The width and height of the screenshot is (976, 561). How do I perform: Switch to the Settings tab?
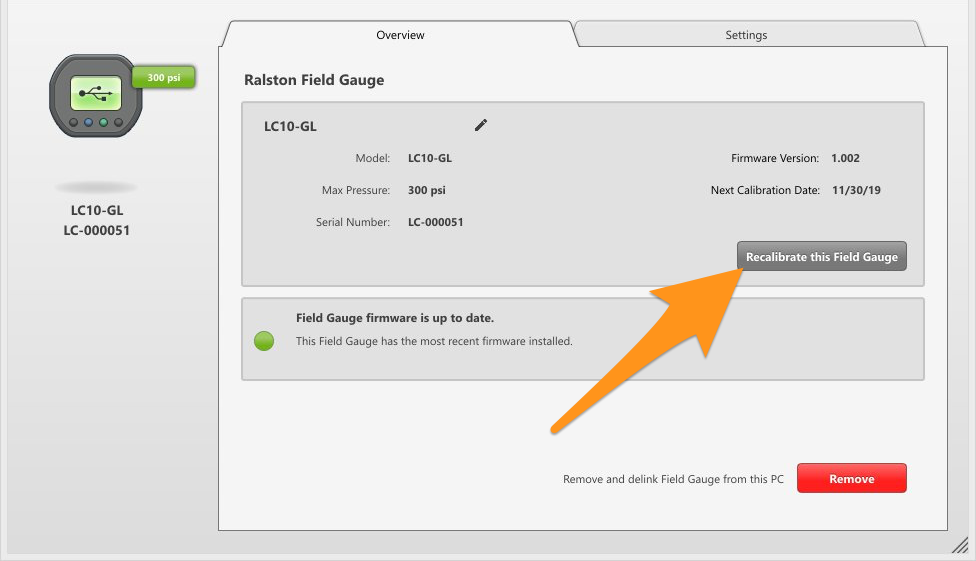coord(746,35)
